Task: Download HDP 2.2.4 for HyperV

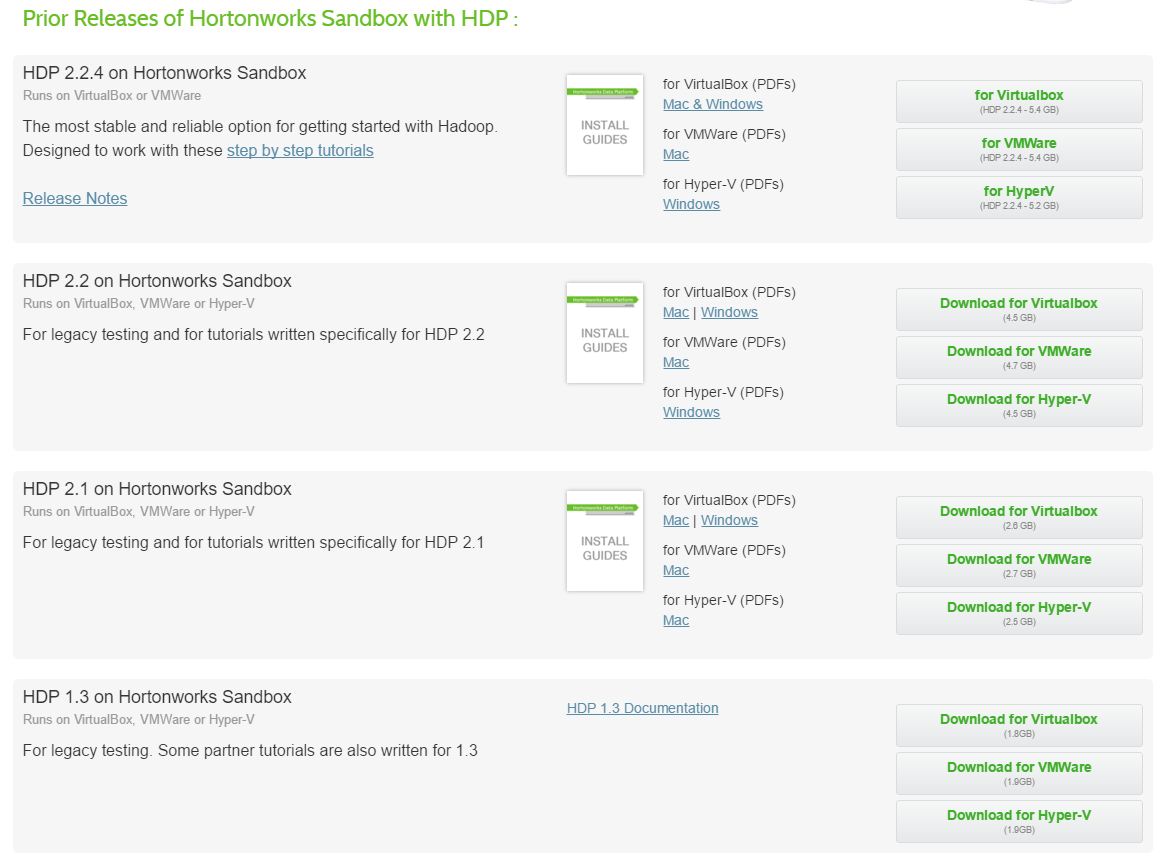Action: click(1018, 197)
